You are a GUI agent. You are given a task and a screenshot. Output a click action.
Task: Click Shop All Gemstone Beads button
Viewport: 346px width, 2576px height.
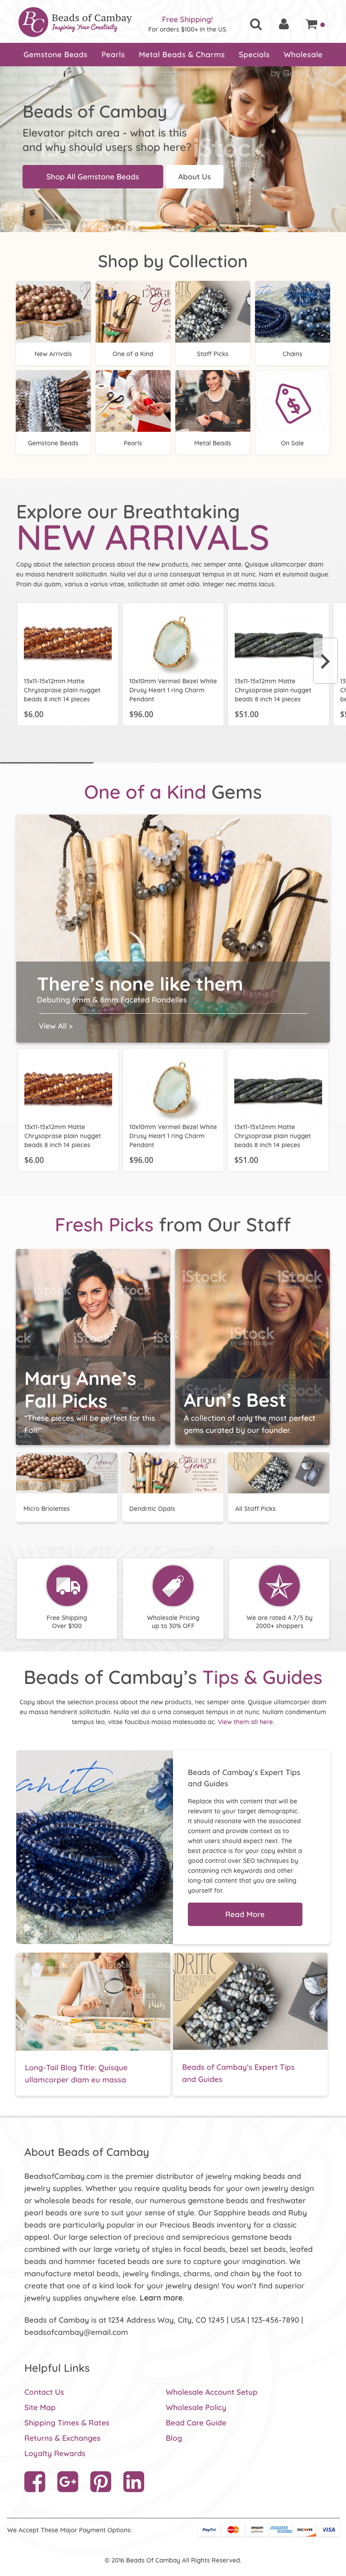click(x=93, y=177)
